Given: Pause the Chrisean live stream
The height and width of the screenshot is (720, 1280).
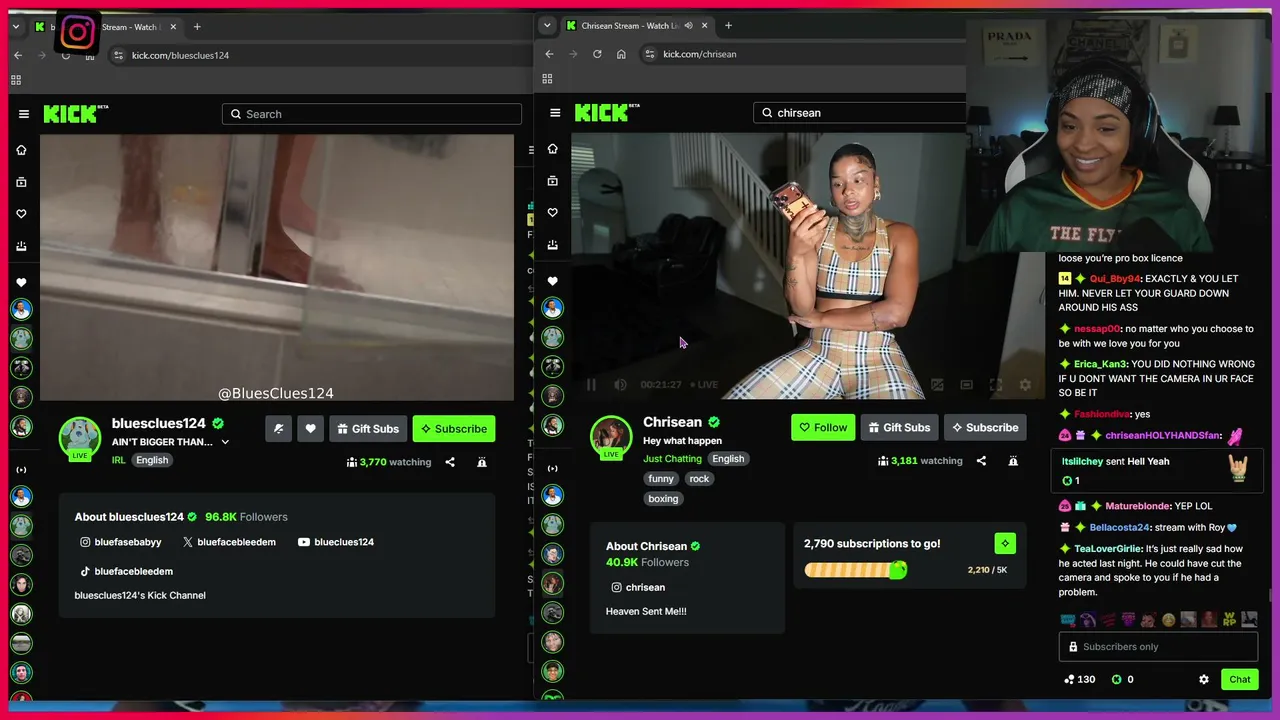Looking at the screenshot, I should [591, 385].
